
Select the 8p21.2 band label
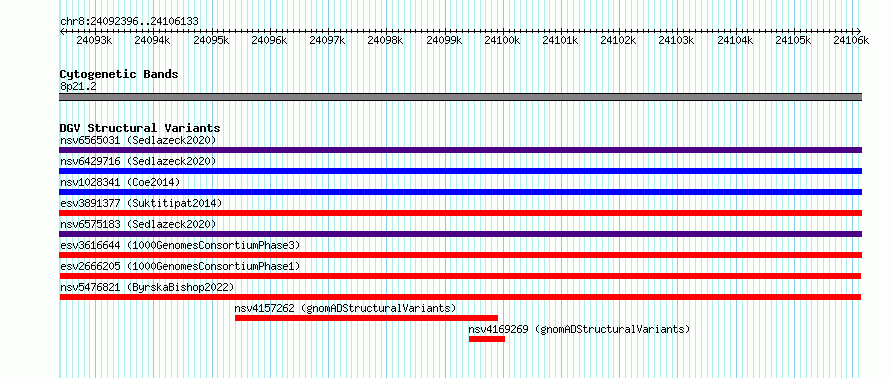click(x=78, y=86)
